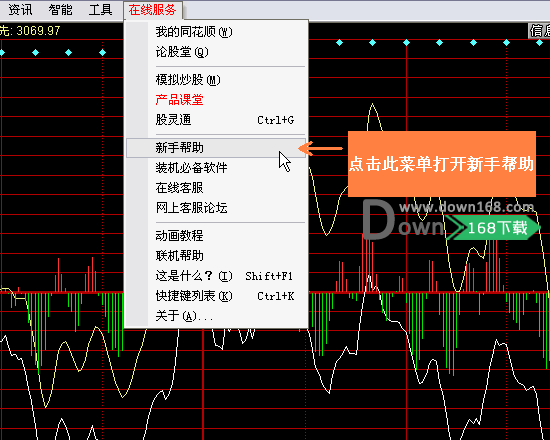Viewport: 550px width, 440px height.
Task: Activate 这是什么? help mode
Action: (216, 276)
